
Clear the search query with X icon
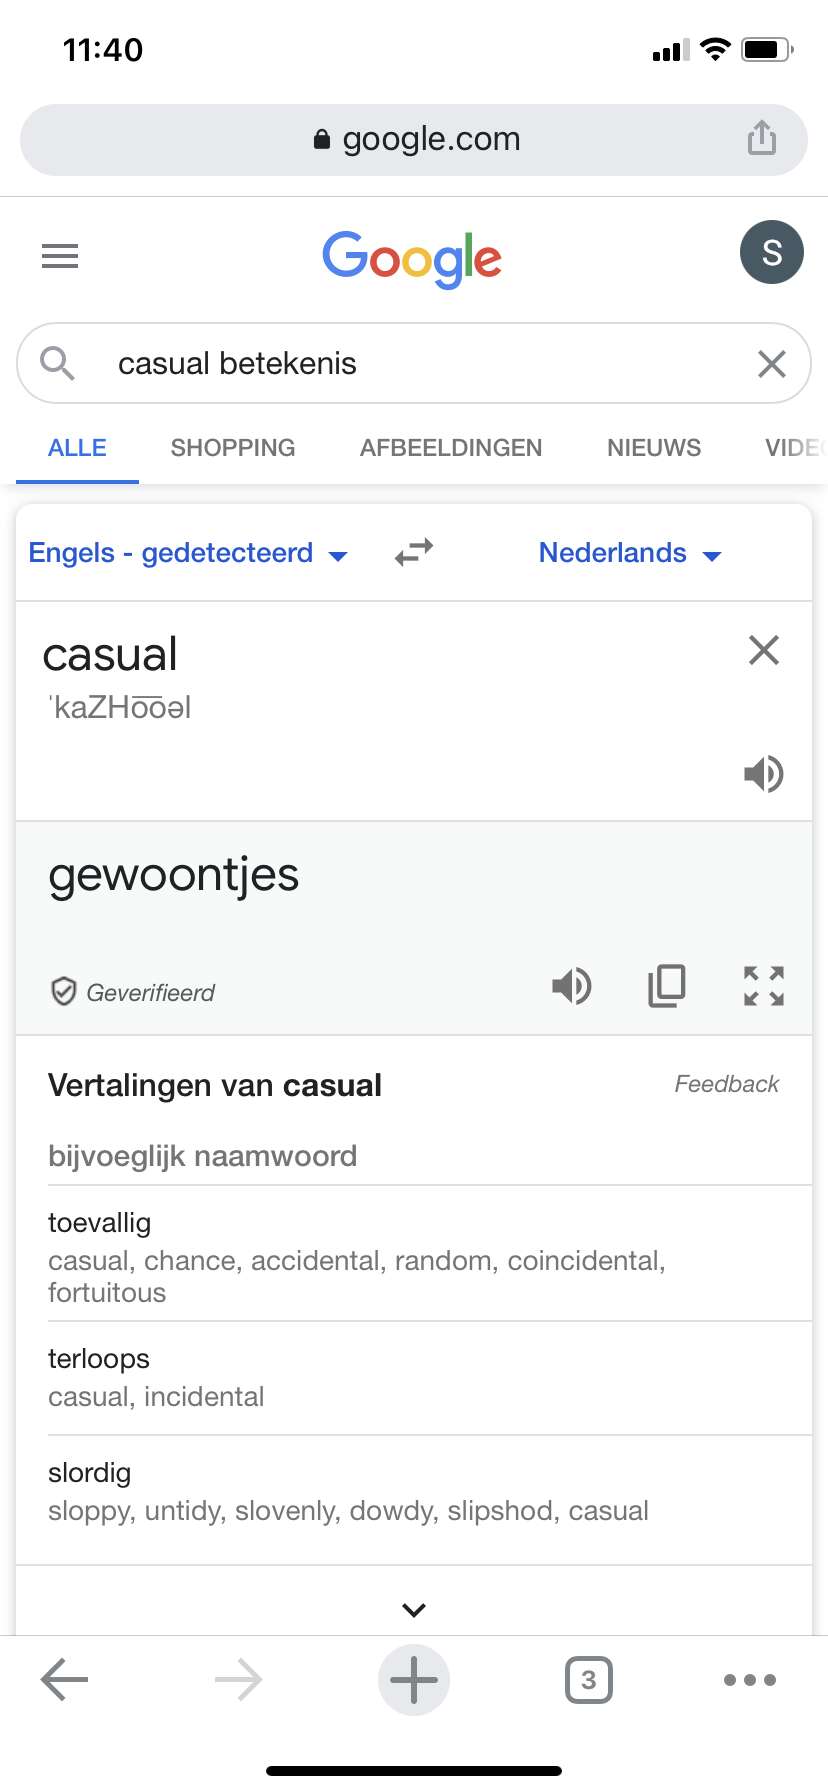(771, 364)
